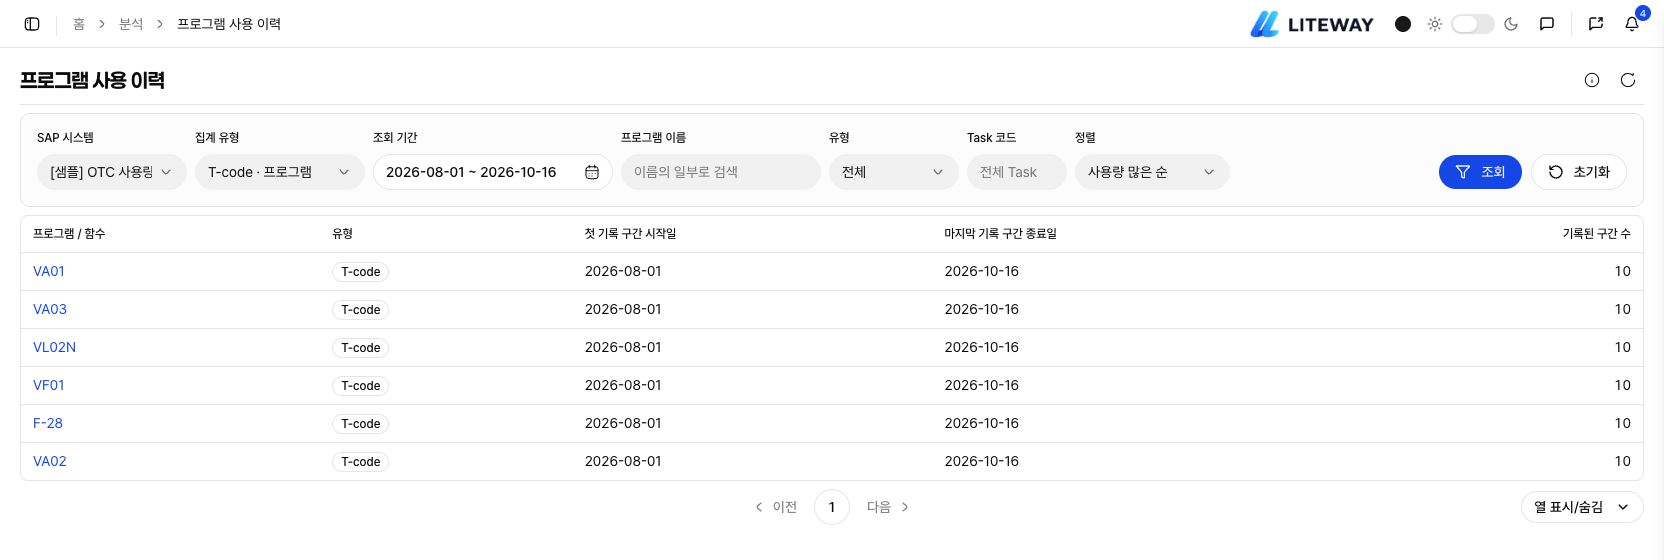The image size is (1664, 560).
Task: Click 프로그램 사용 이력 breadcrumb
Action: tap(229, 24)
